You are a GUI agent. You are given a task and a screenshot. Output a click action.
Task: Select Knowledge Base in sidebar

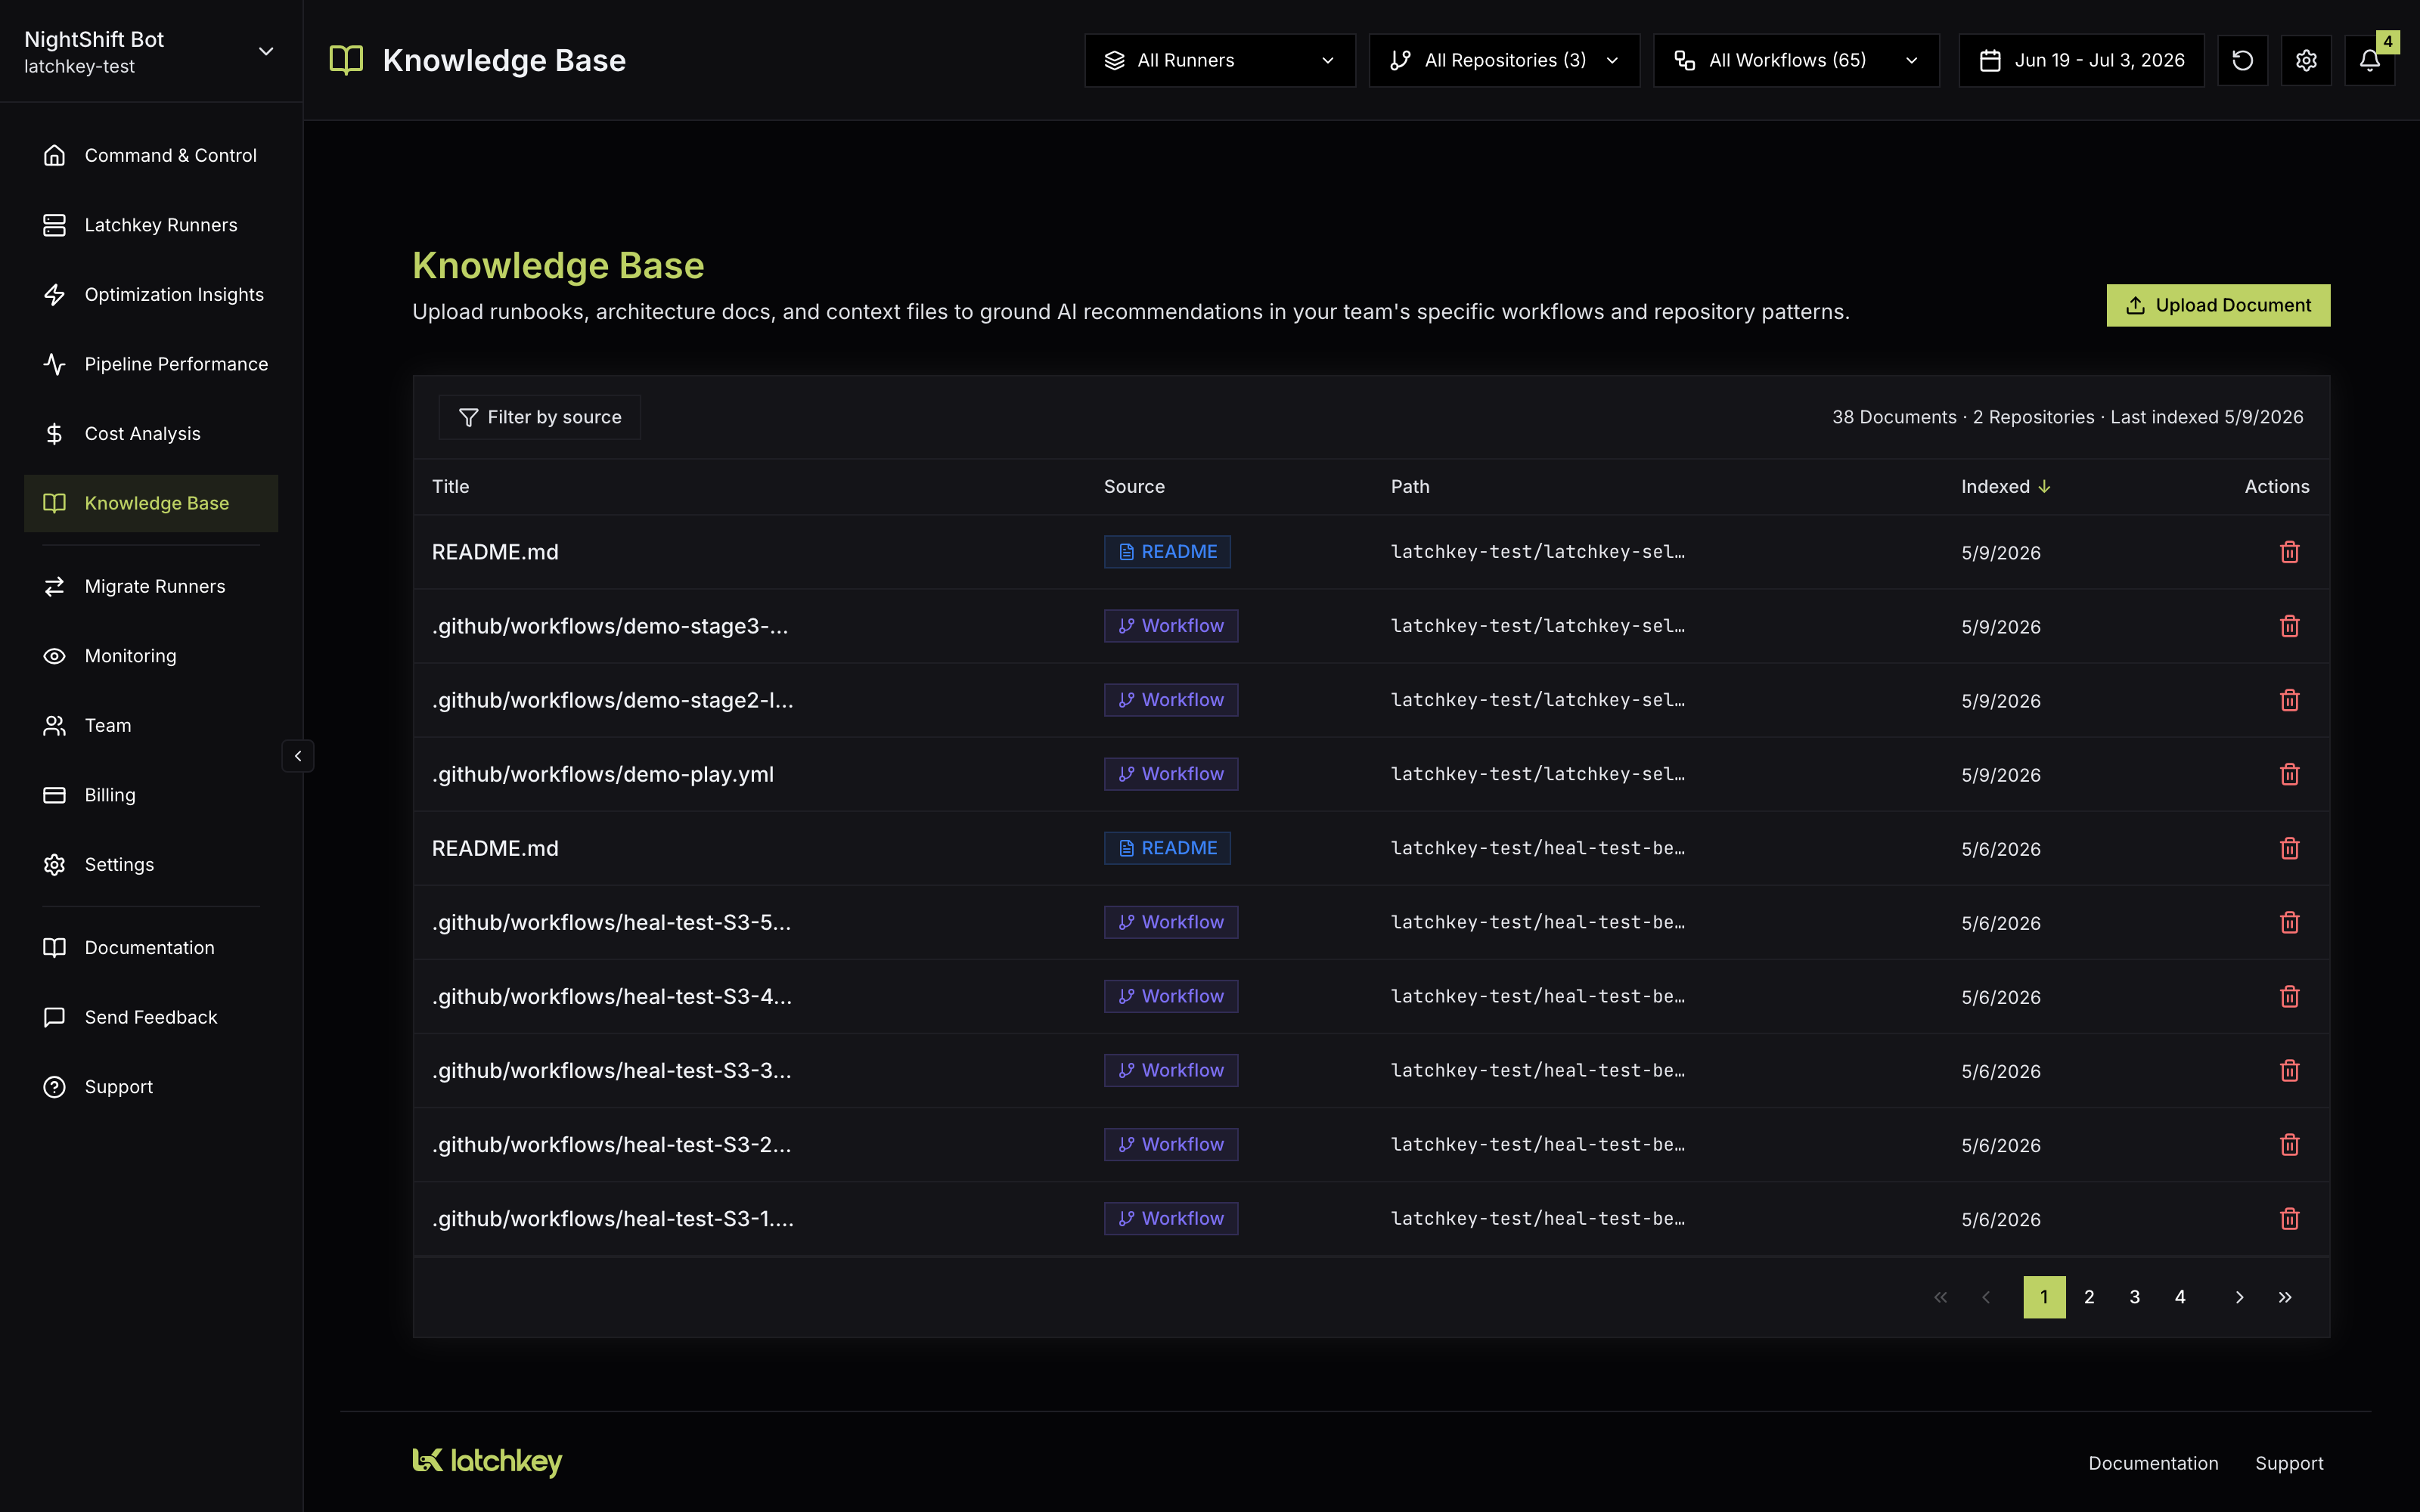point(151,503)
